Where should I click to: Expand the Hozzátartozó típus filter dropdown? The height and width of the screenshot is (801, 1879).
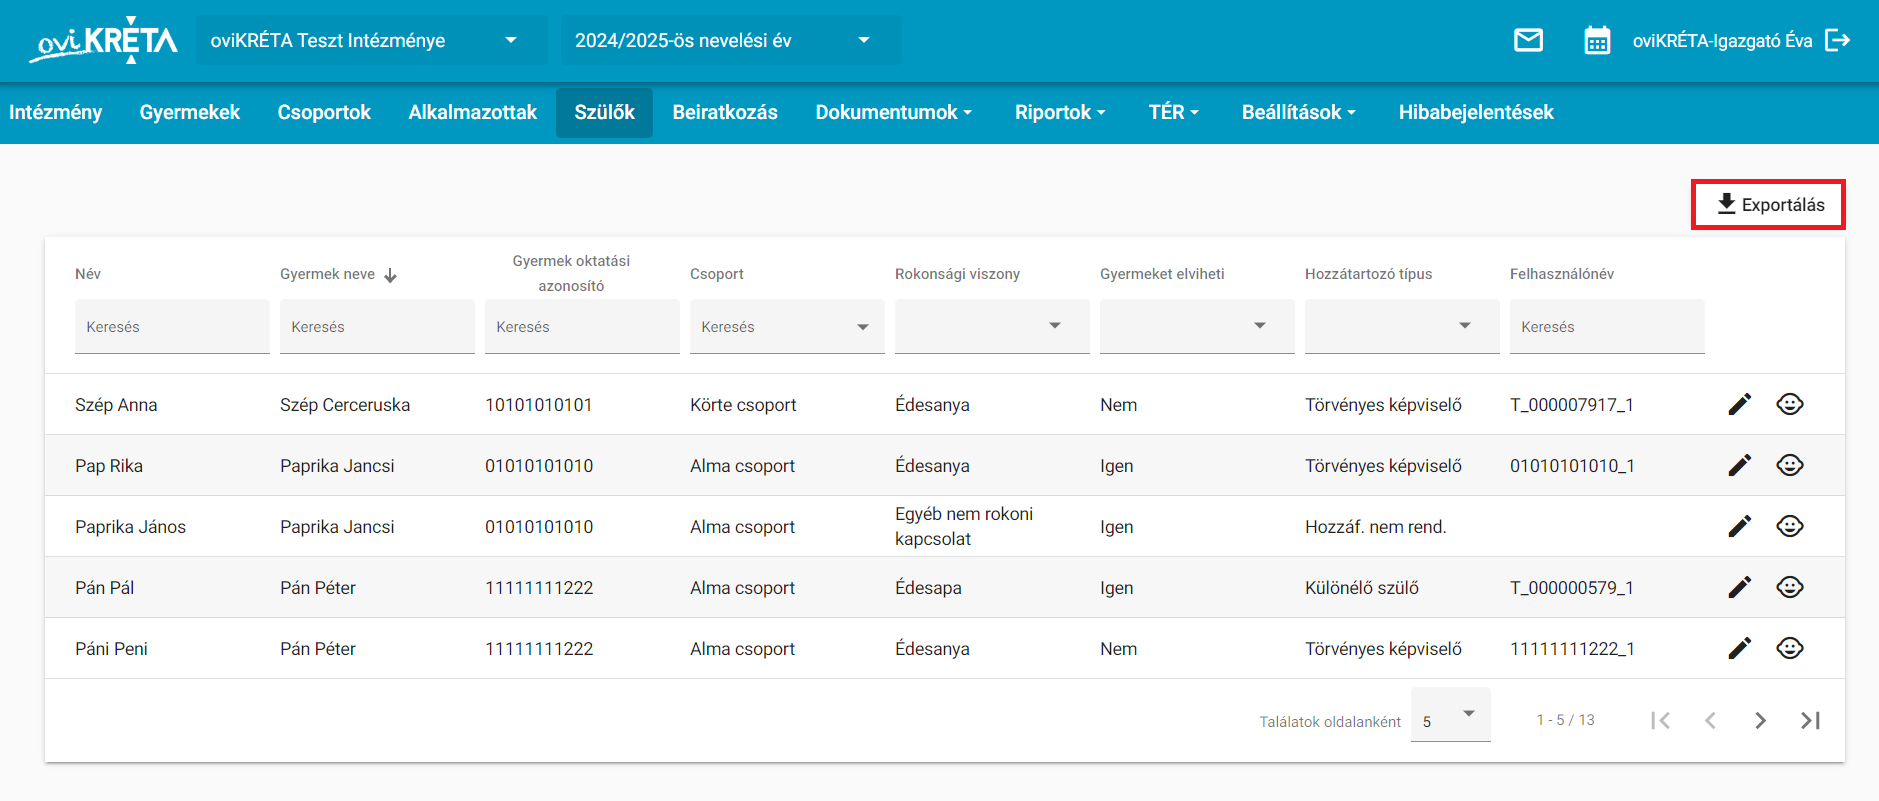coord(1465,326)
